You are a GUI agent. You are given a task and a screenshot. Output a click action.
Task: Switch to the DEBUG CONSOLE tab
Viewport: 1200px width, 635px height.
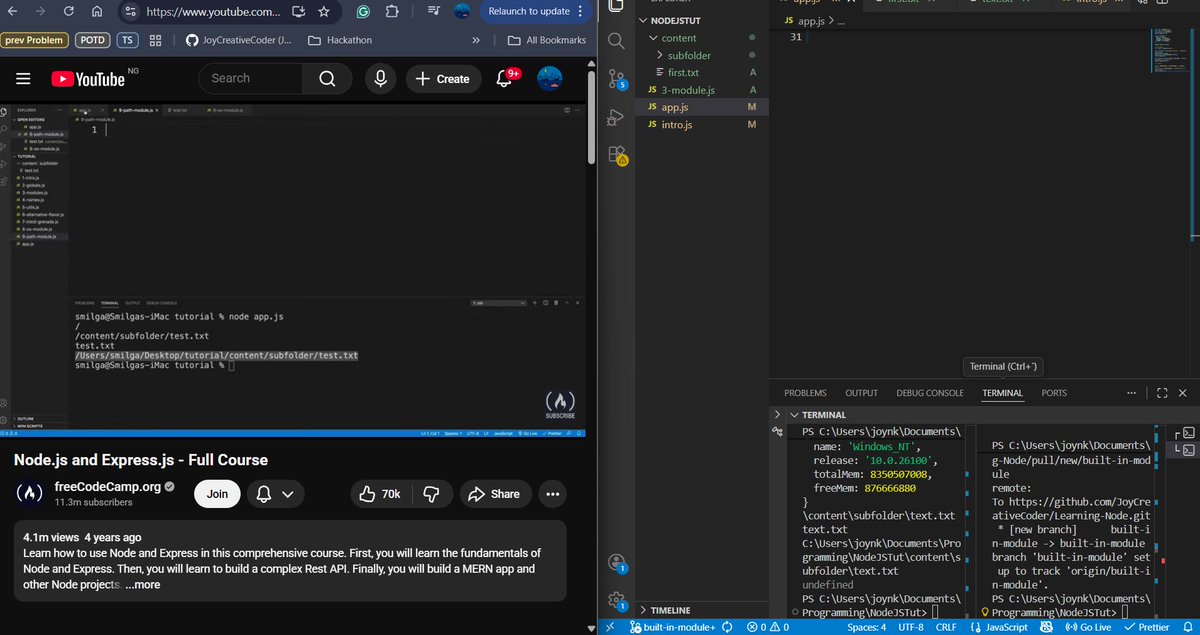pos(929,392)
